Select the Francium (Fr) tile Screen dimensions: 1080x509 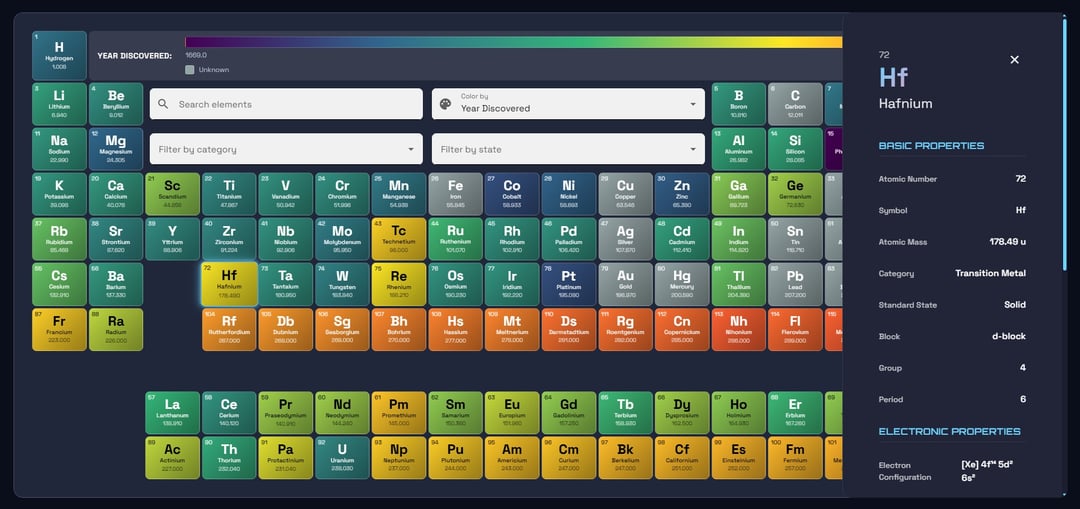(x=59, y=329)
